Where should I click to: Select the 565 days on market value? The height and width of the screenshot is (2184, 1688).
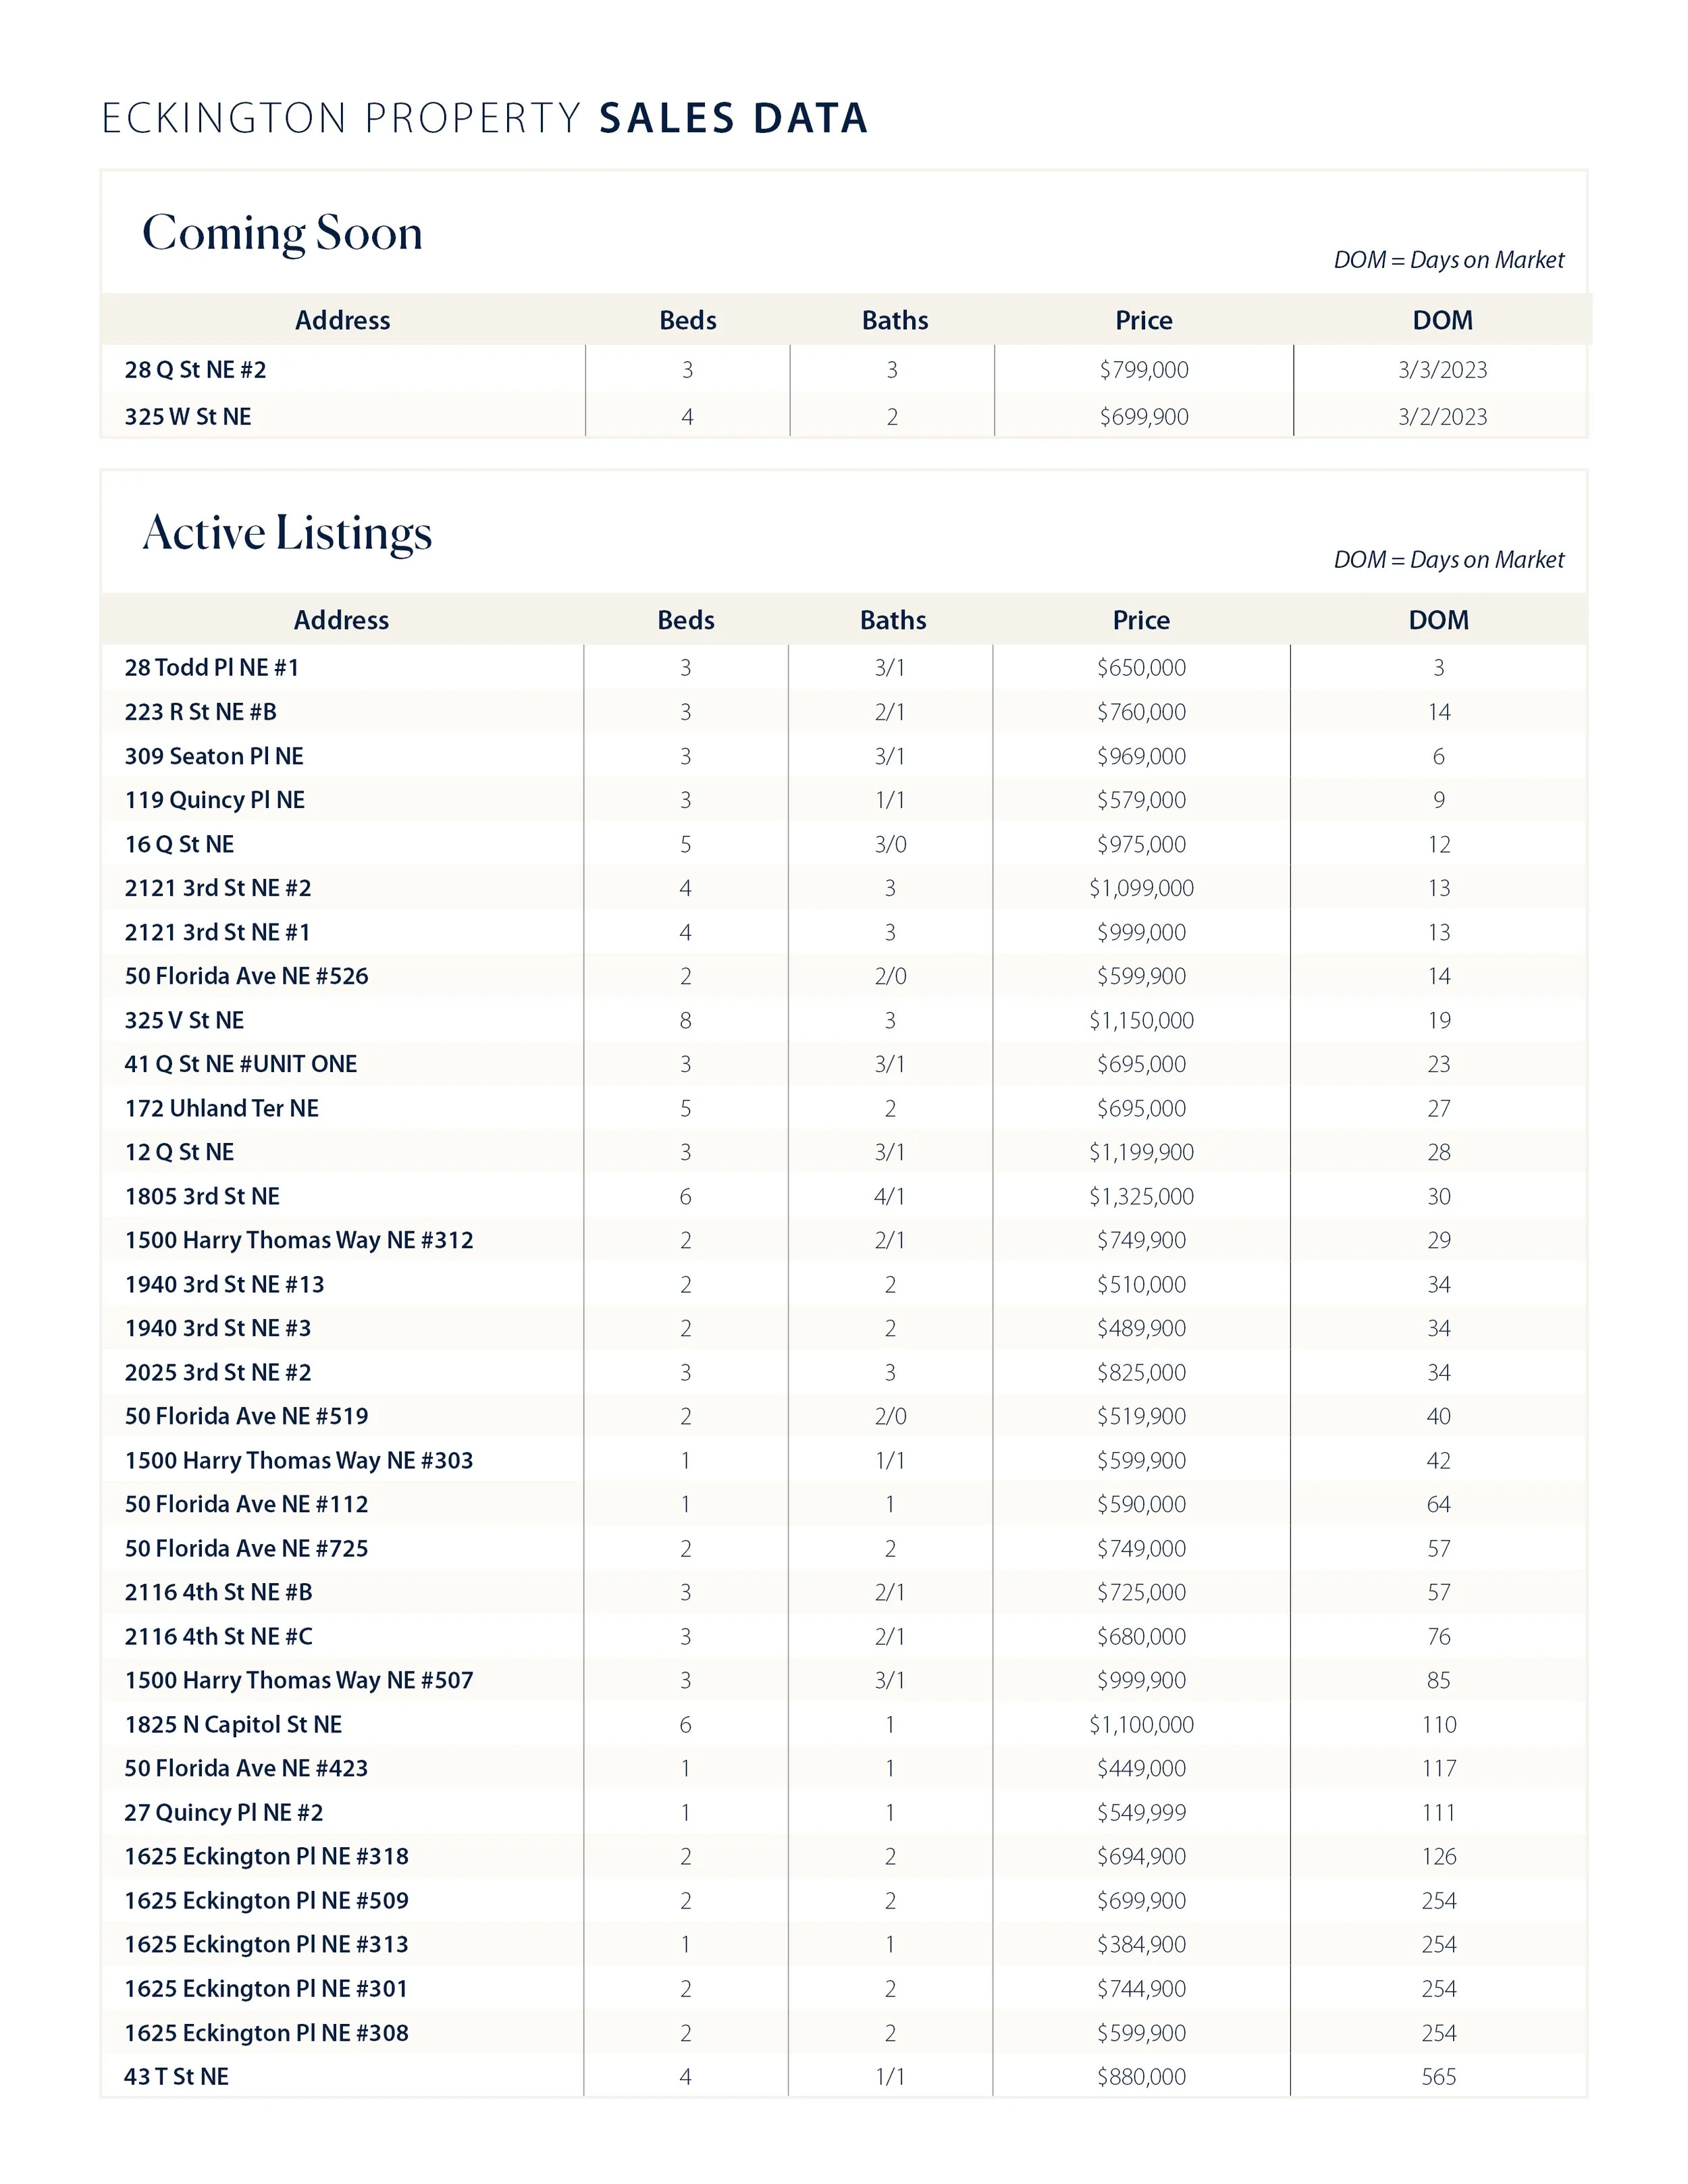[x=1438, y=2076]
